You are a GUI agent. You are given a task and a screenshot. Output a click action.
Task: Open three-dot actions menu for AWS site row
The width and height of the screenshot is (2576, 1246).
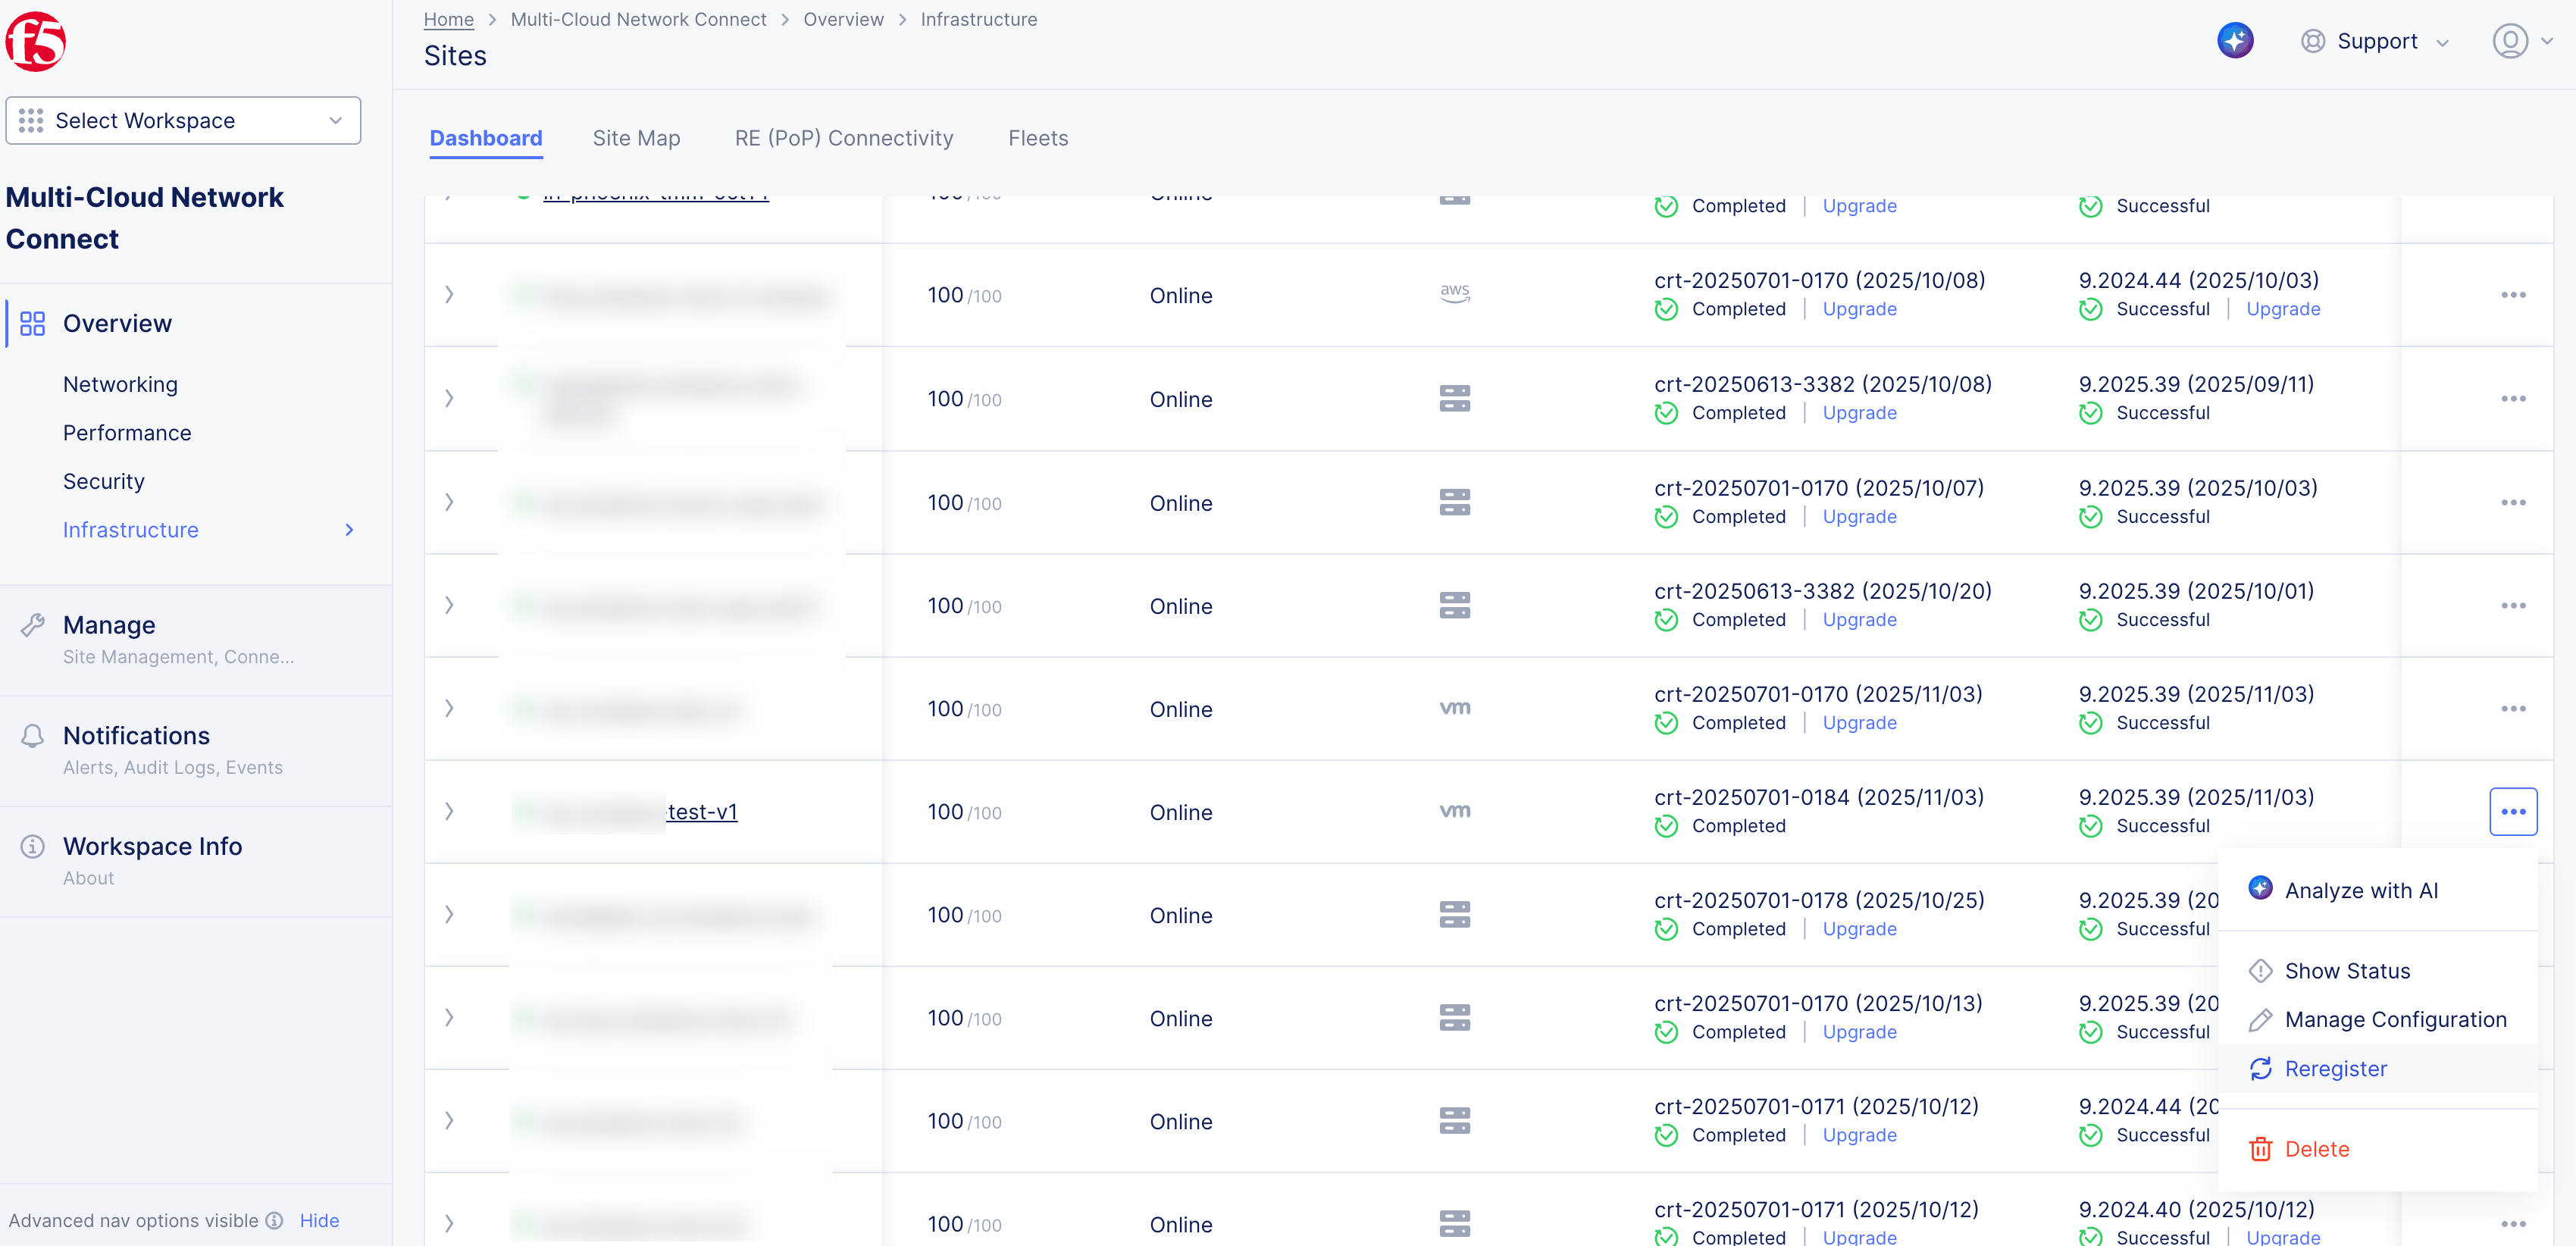pyautogui.click(x=2512, y=295)
